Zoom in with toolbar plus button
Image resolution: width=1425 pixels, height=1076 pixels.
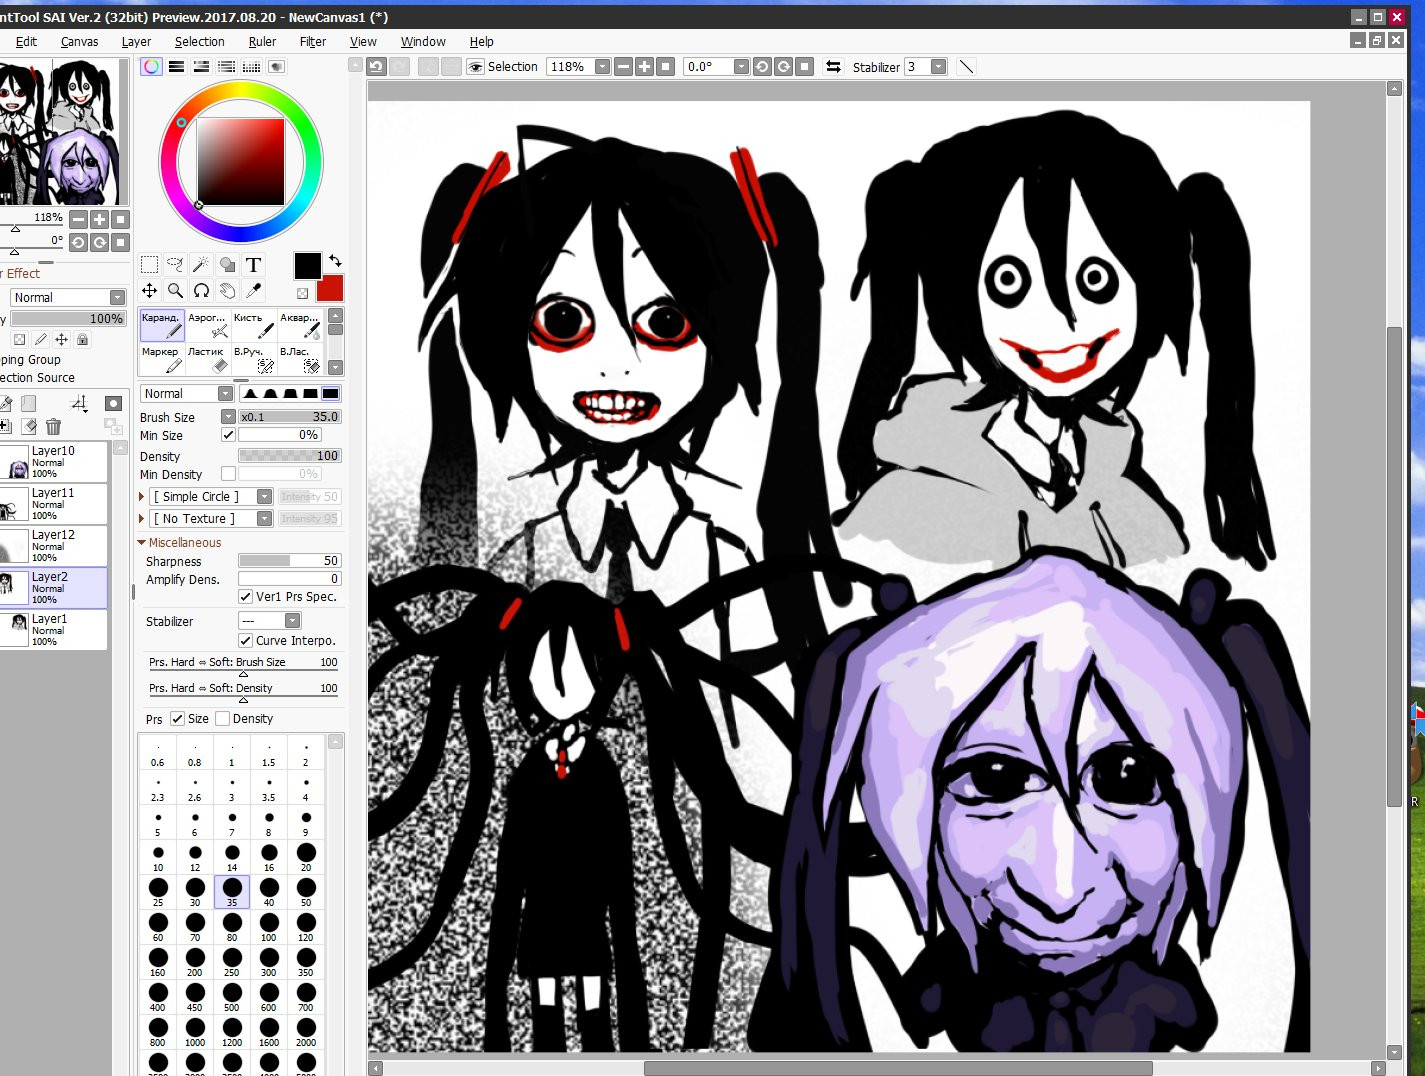[x=644, y=66]
